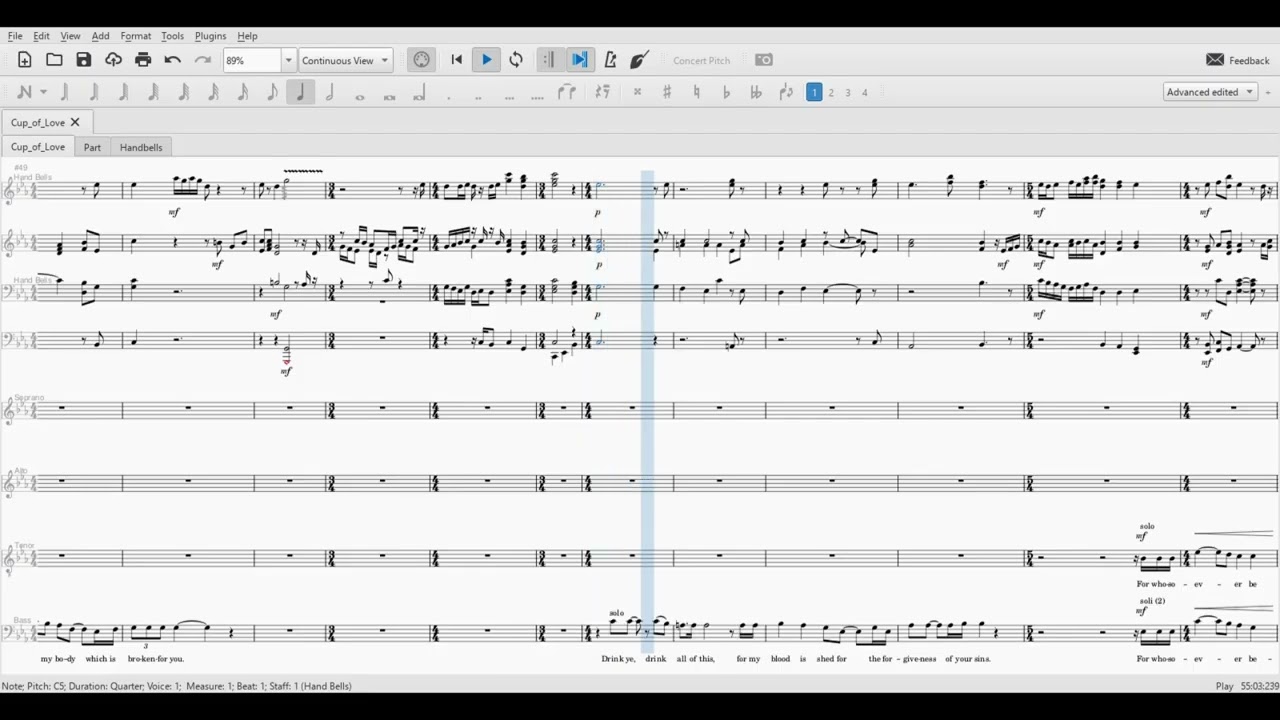Insert a rest with the rest icon

pos(602,92)
